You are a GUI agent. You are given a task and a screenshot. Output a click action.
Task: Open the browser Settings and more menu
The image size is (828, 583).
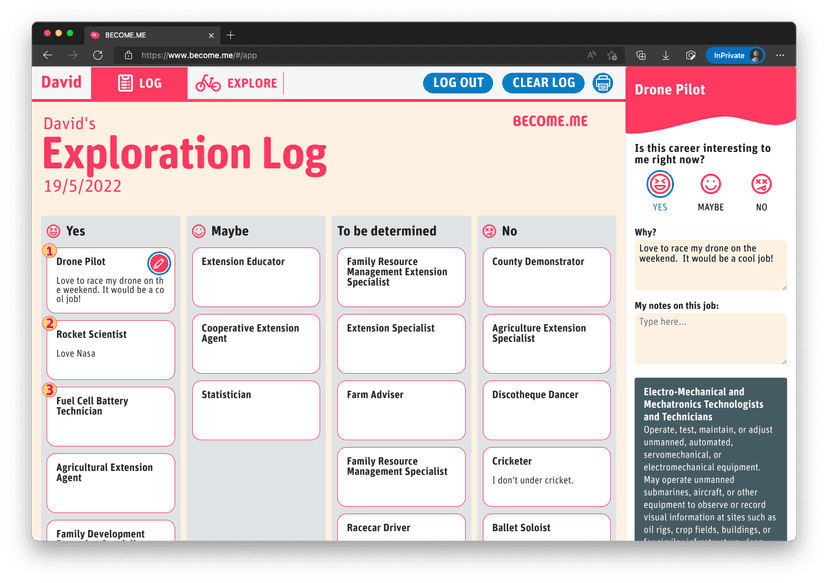780,55
